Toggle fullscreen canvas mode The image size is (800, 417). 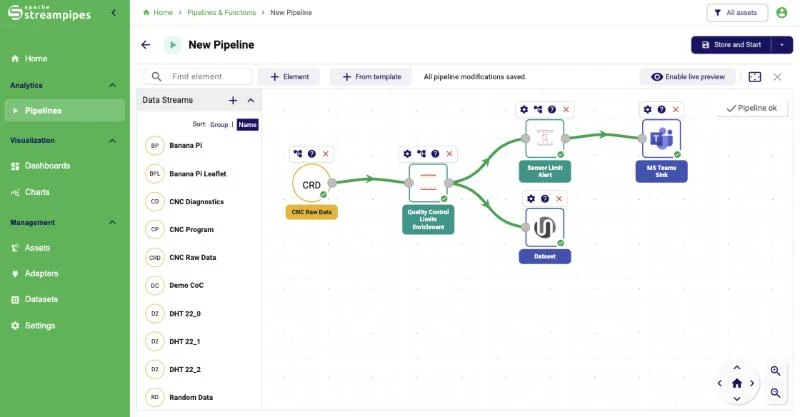755,77
